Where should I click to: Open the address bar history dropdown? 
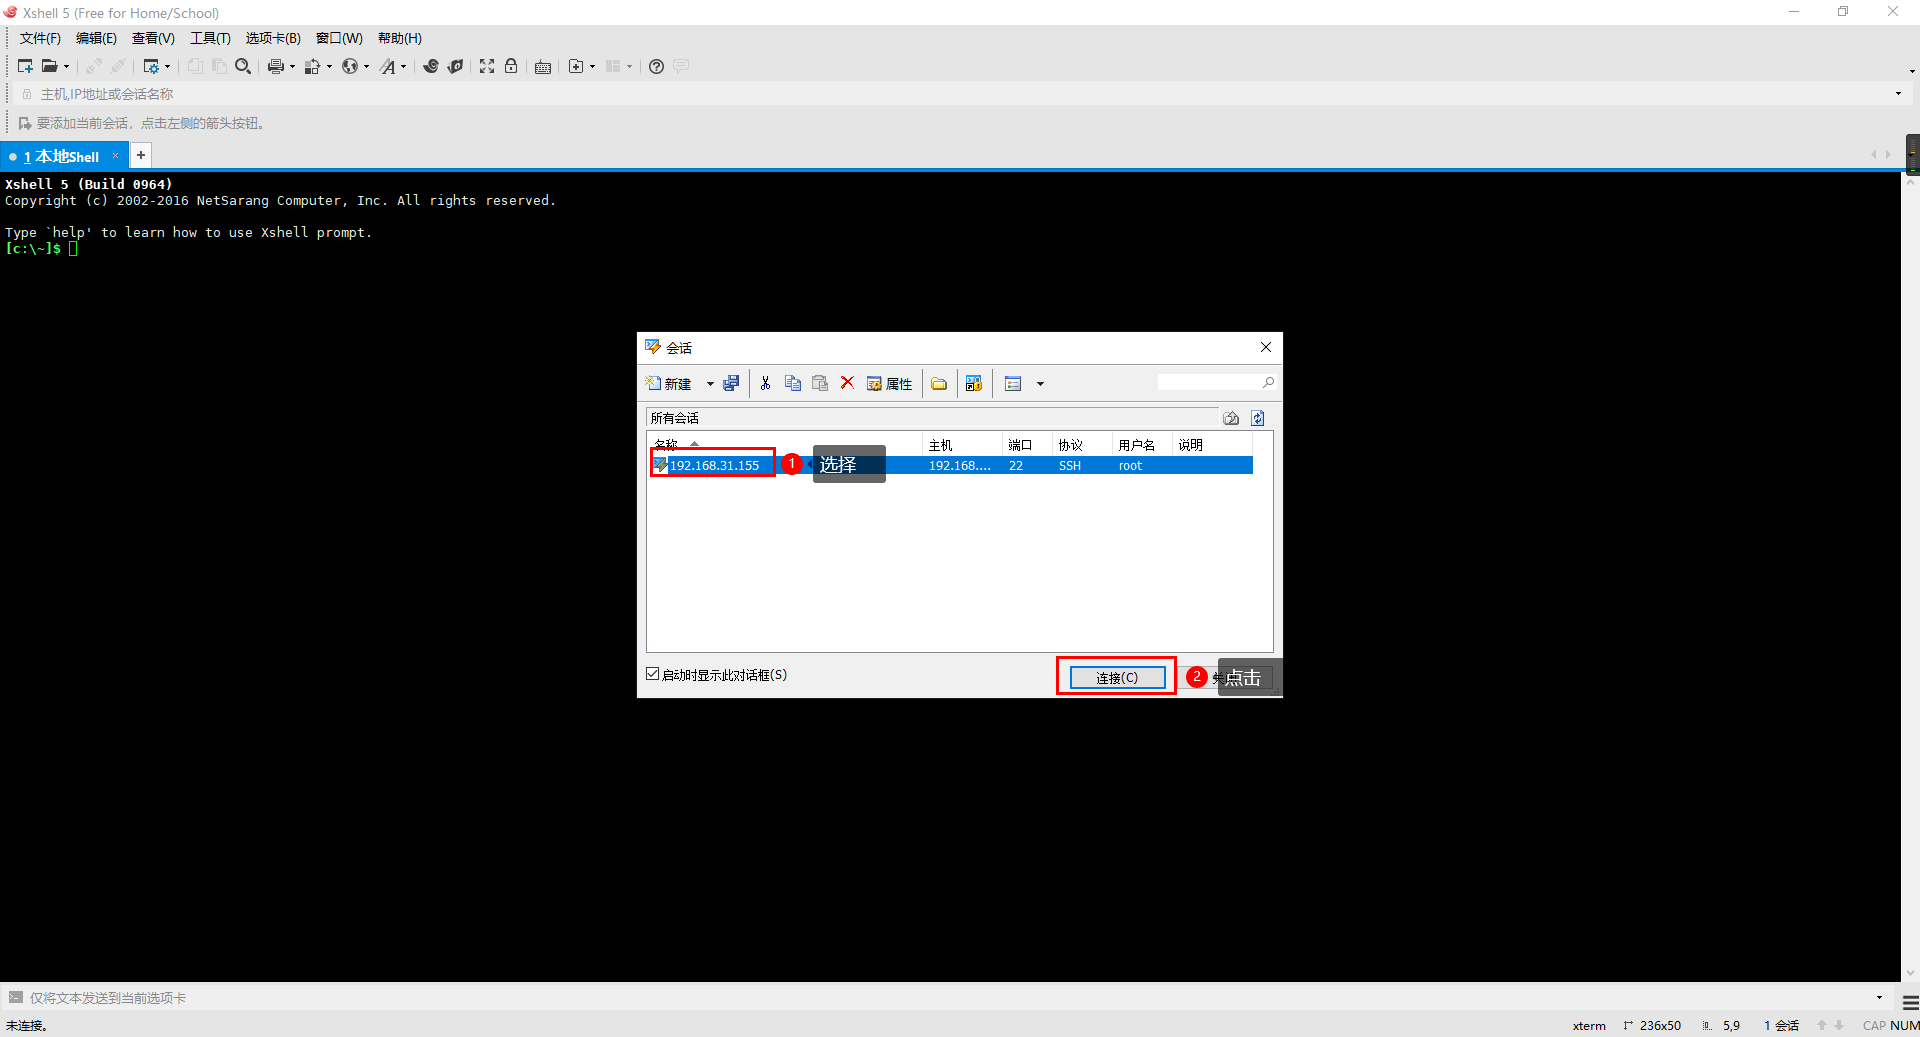tap(1898, 94)
